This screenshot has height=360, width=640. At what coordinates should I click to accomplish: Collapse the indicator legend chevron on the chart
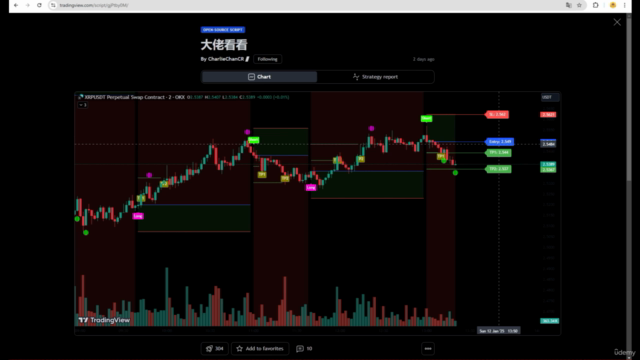[x=82, y=105]
